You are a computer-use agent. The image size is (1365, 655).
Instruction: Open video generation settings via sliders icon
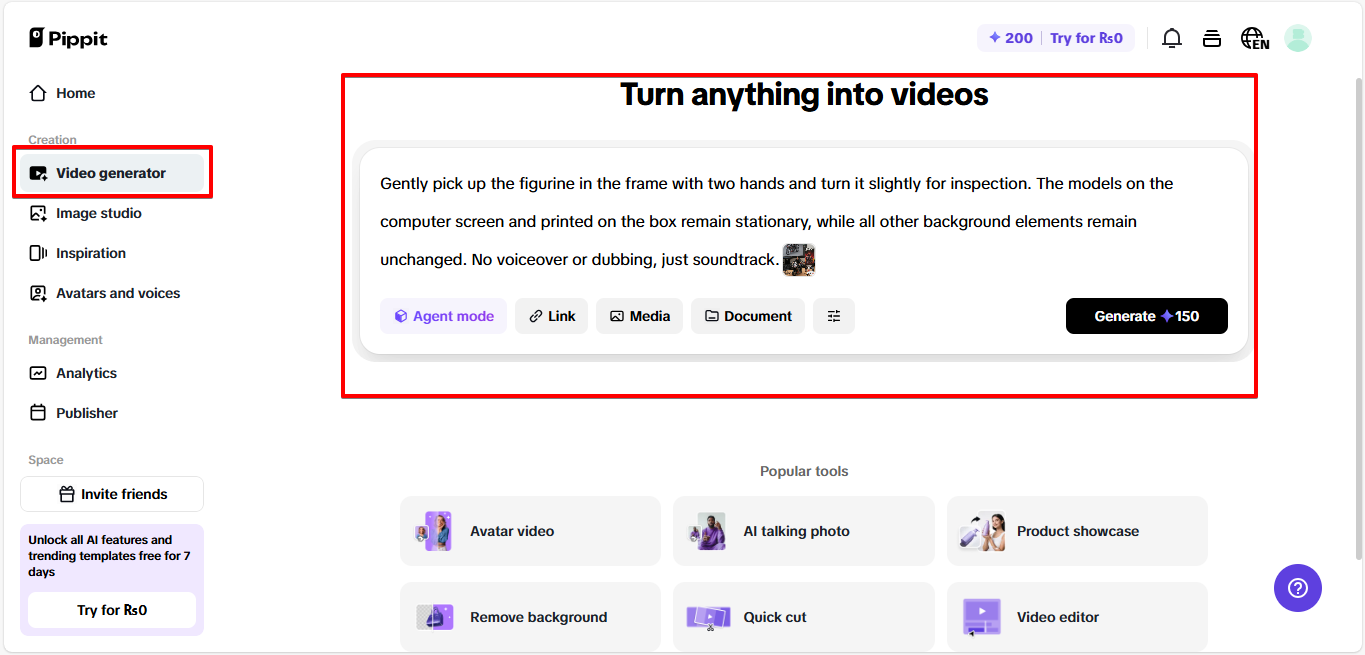coord(833,315)
